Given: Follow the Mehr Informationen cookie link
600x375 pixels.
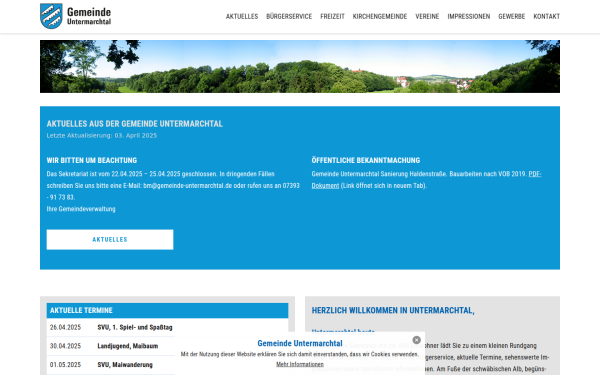Looking at the screenshot, I should [300, 364].
